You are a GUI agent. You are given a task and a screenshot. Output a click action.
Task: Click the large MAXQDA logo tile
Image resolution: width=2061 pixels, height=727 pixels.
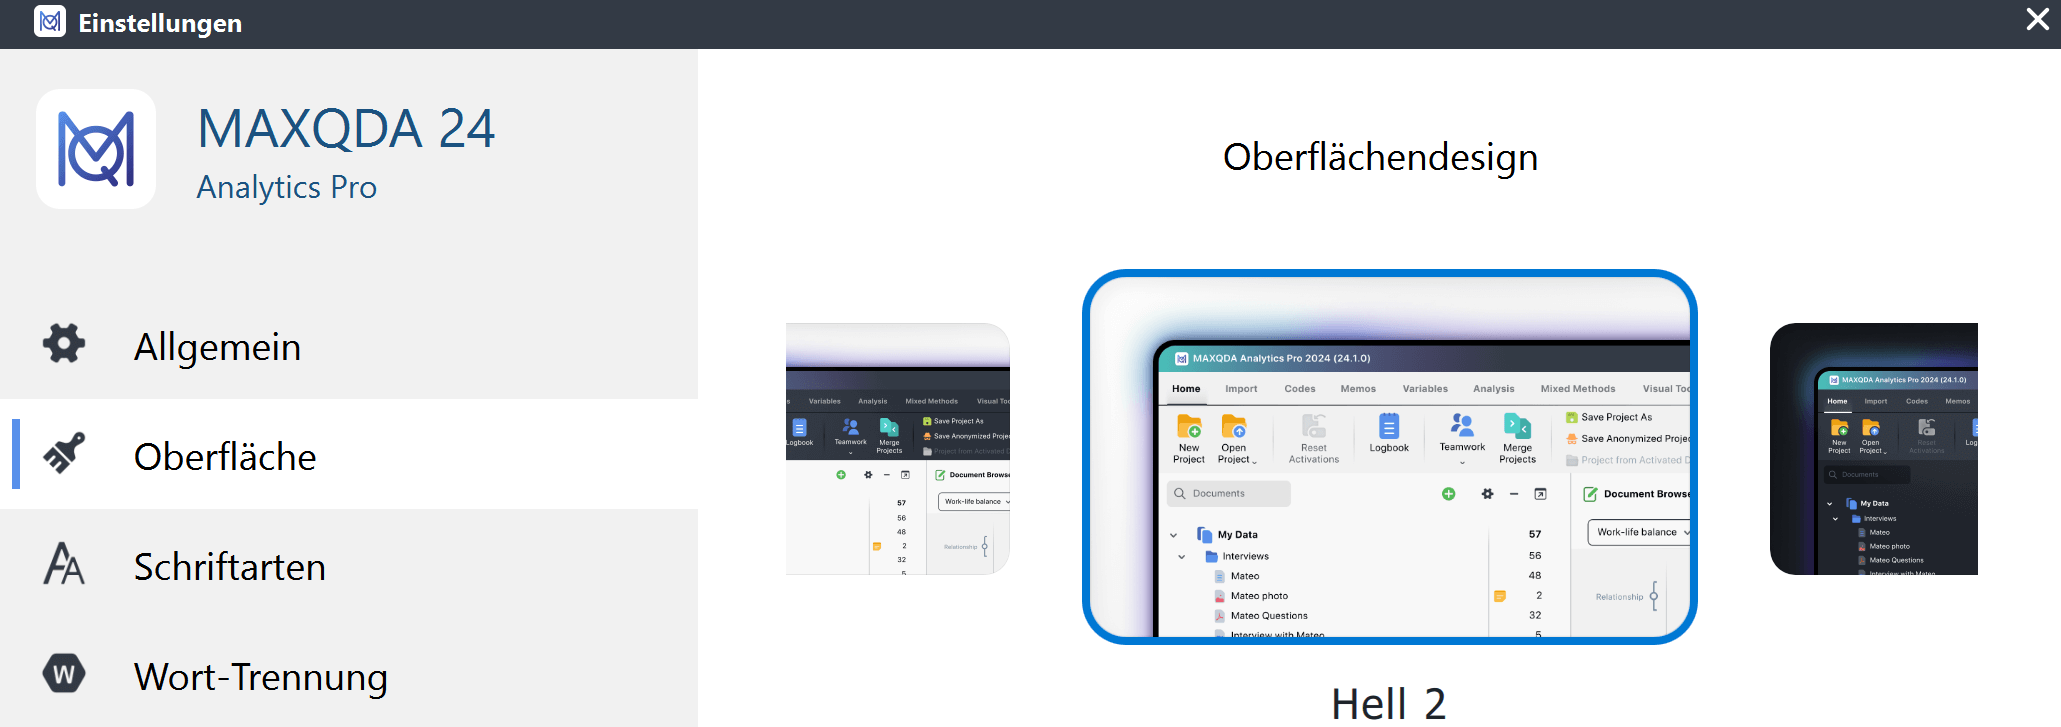96,149
